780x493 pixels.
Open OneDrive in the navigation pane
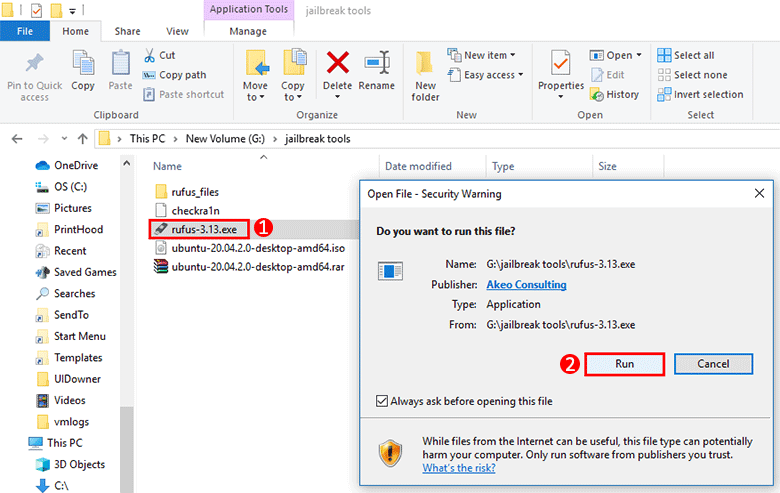click(67, 165)
